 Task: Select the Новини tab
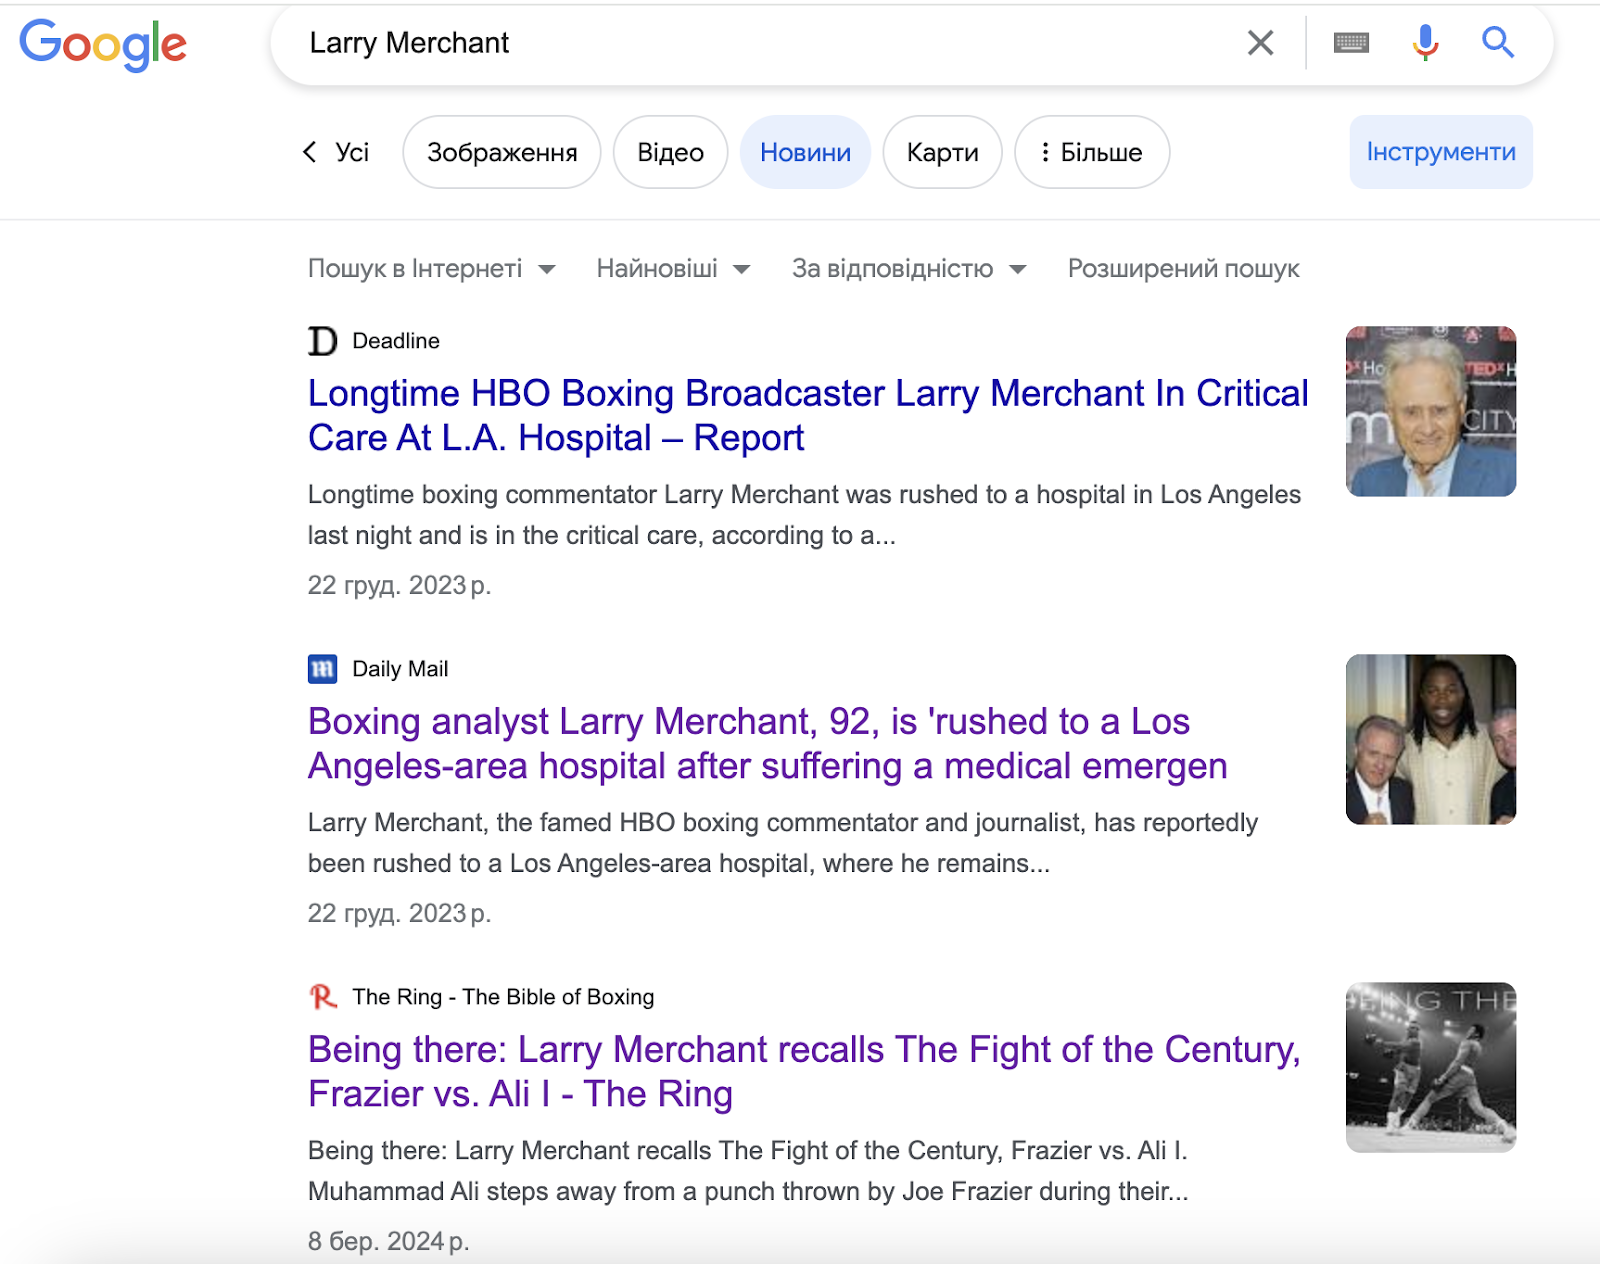coord(805,152)
